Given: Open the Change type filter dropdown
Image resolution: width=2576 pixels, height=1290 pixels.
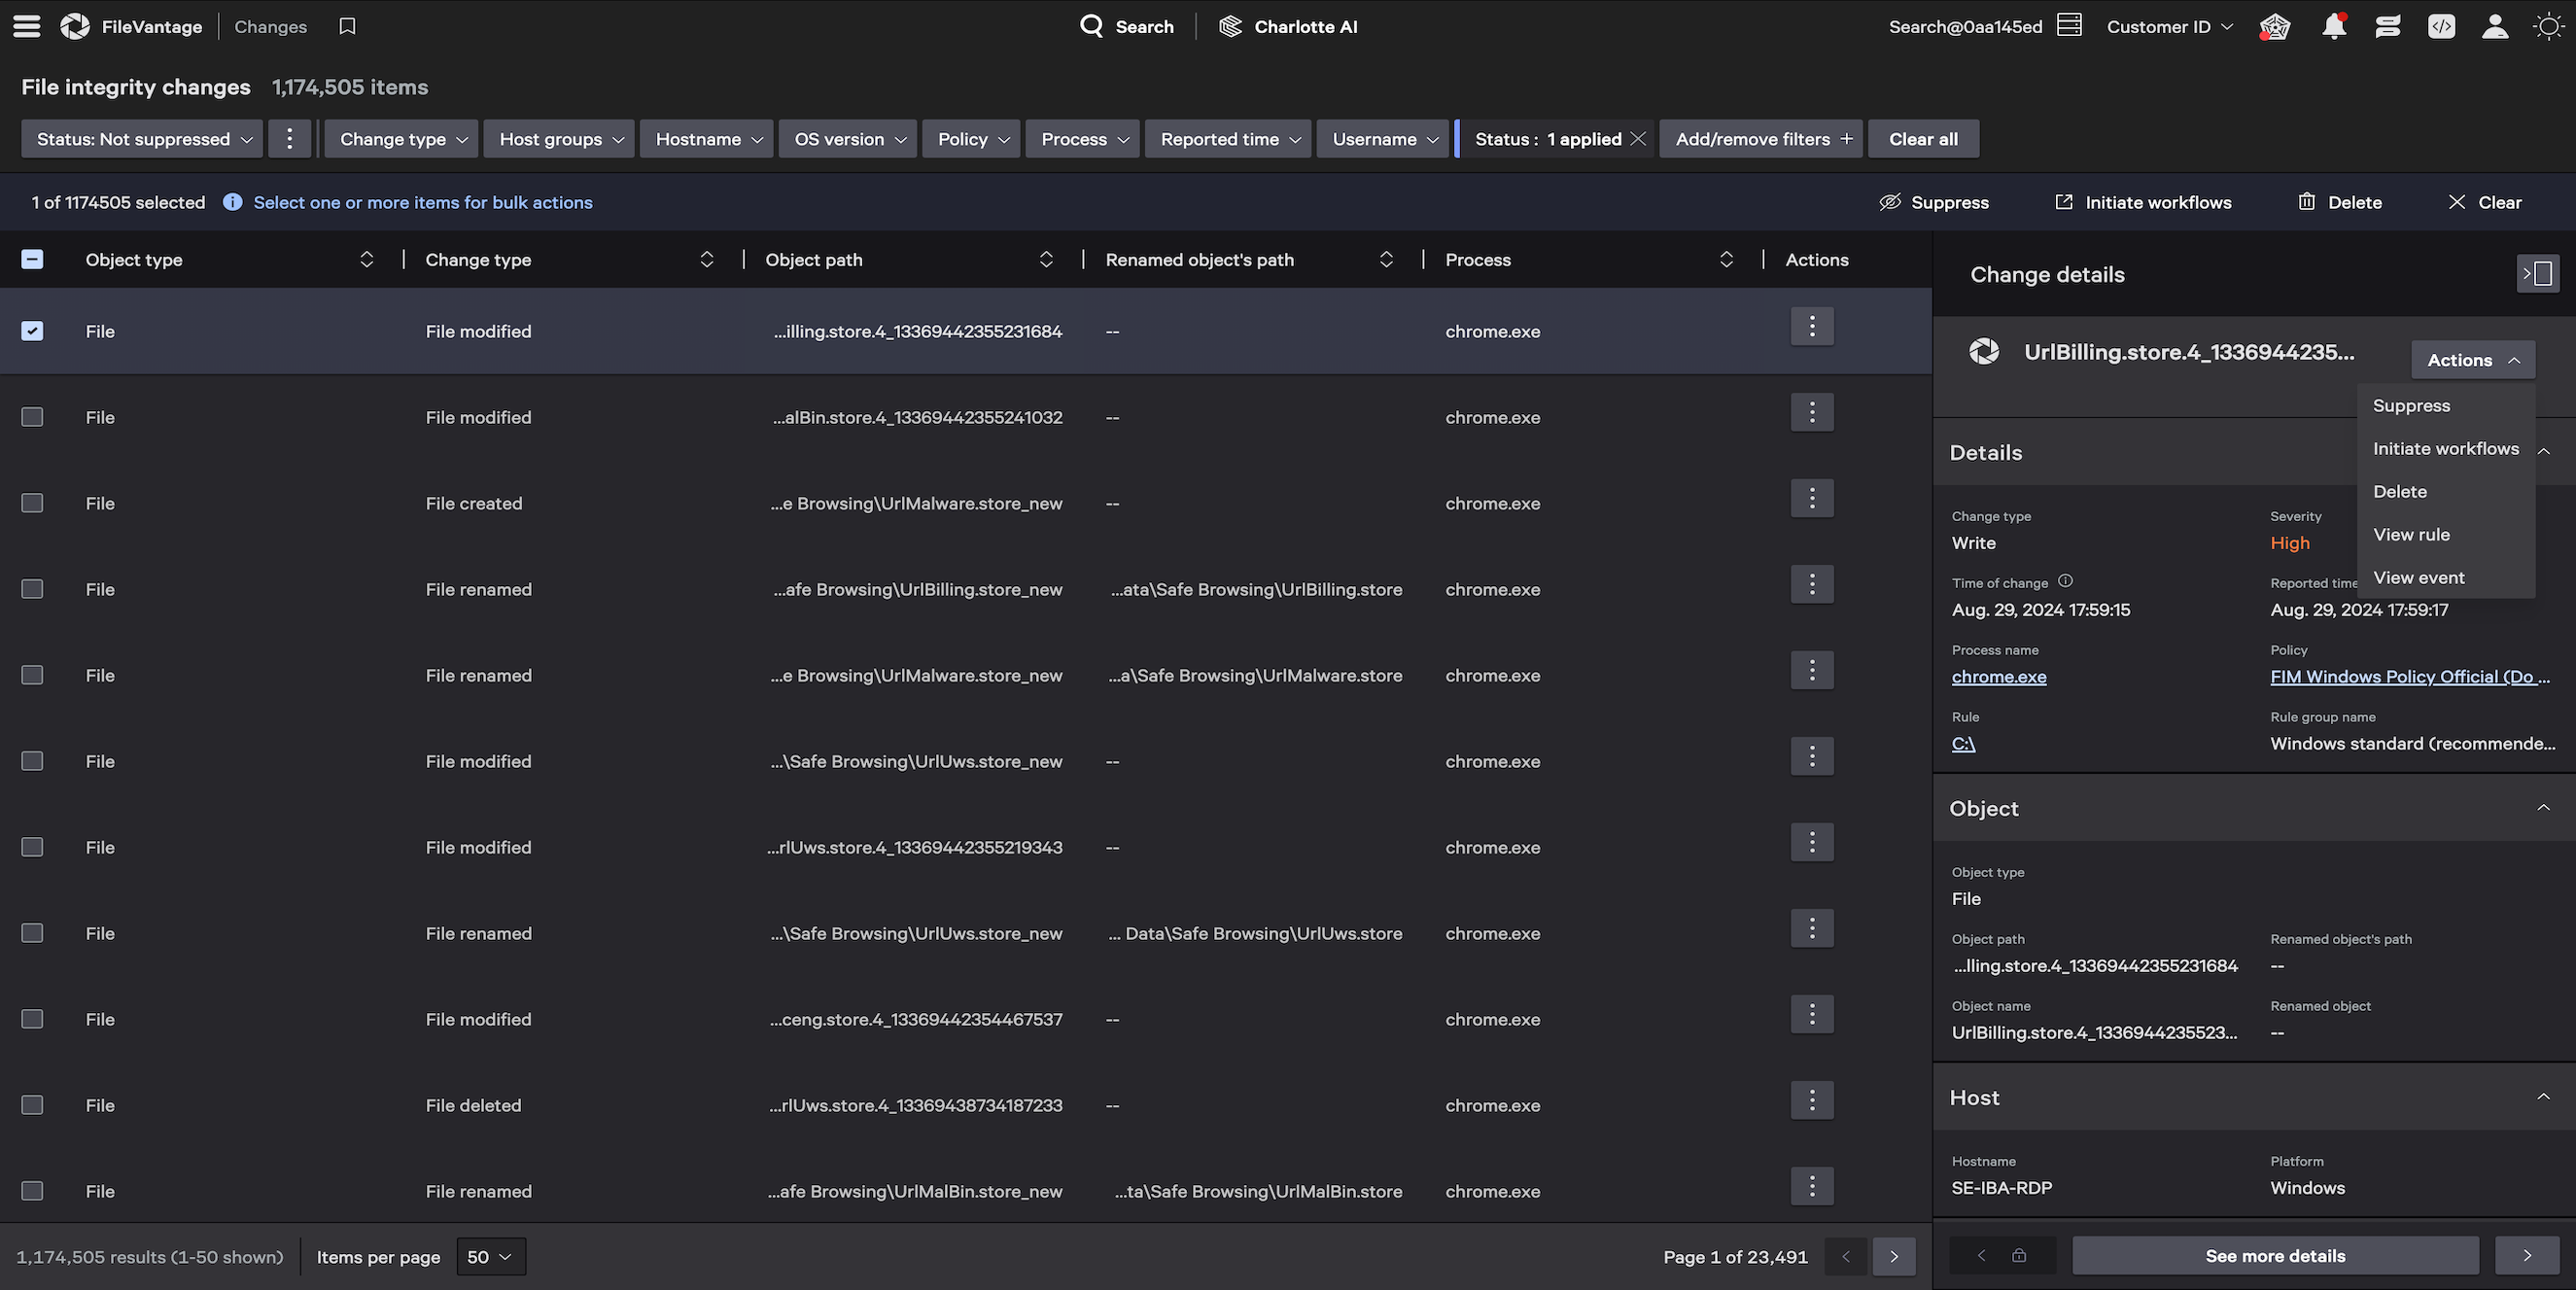Looking at the screenshot, I should (x=400, y=138).
